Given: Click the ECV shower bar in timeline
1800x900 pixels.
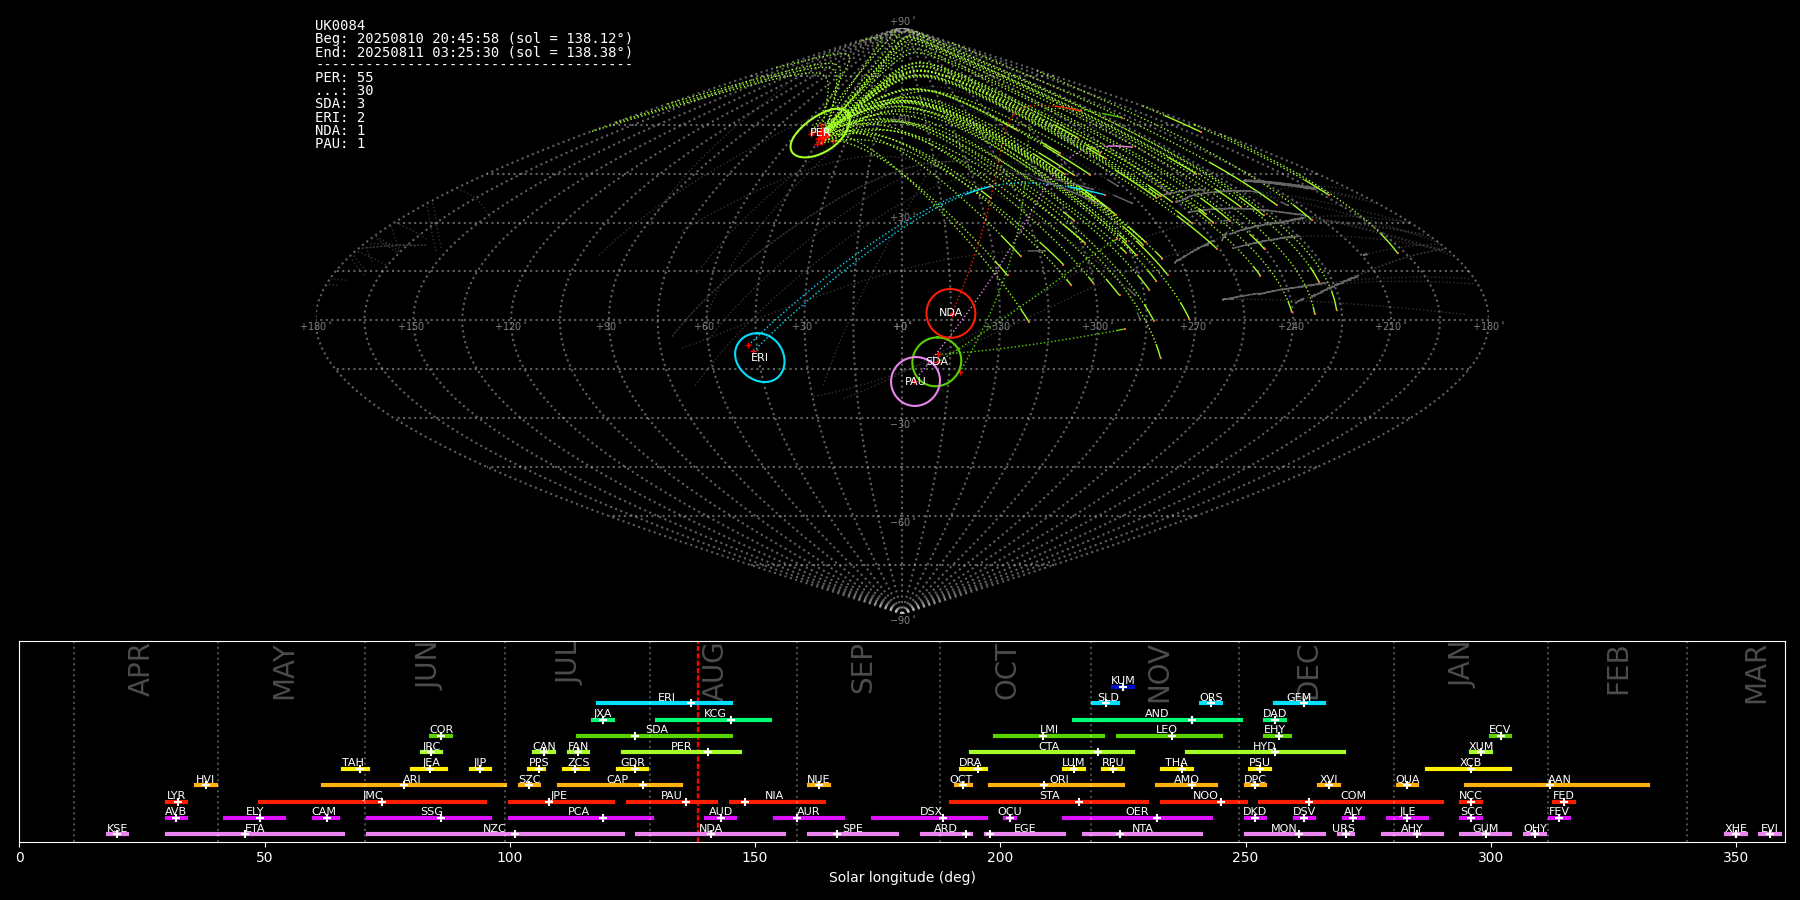Looking at the screenshot, I should coord(1500,736).
